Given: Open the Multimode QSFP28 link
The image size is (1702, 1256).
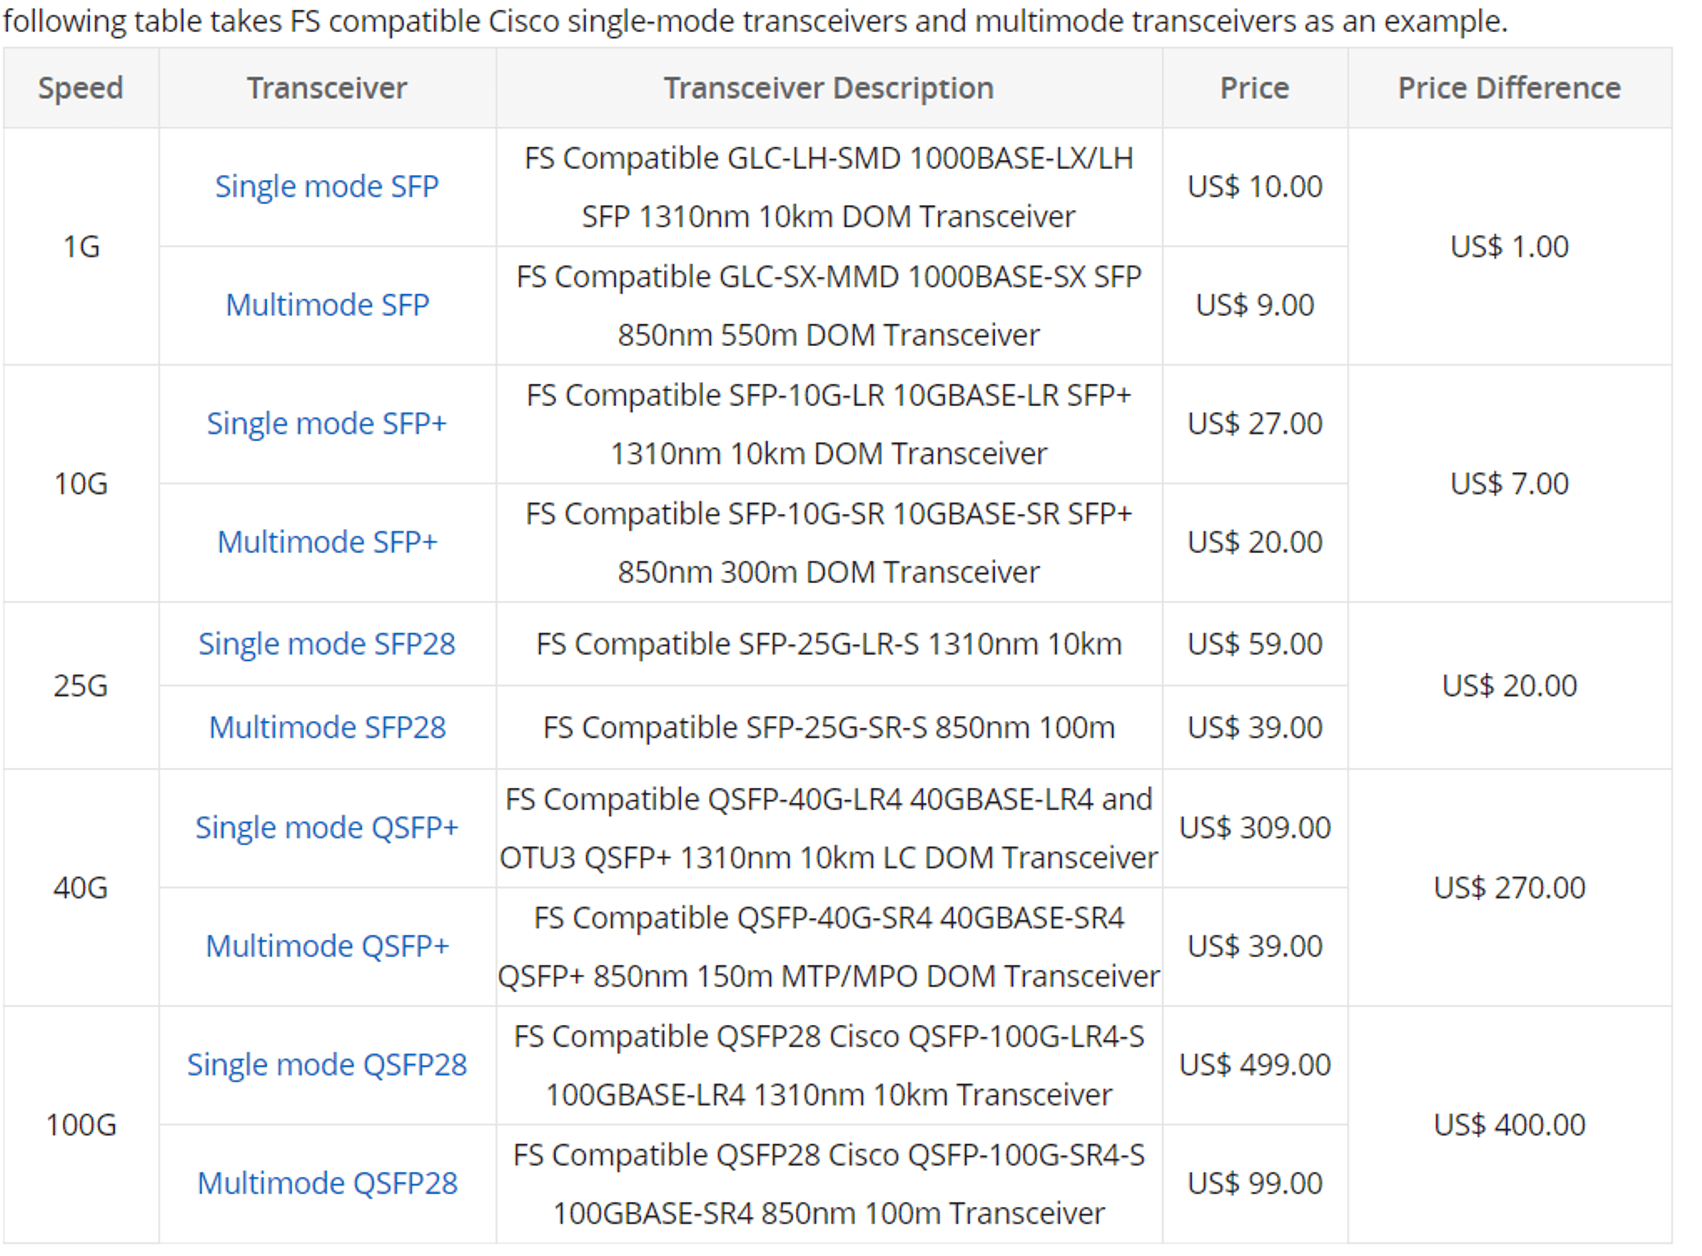Looking at the screenshot, I should click(327, 1183).
